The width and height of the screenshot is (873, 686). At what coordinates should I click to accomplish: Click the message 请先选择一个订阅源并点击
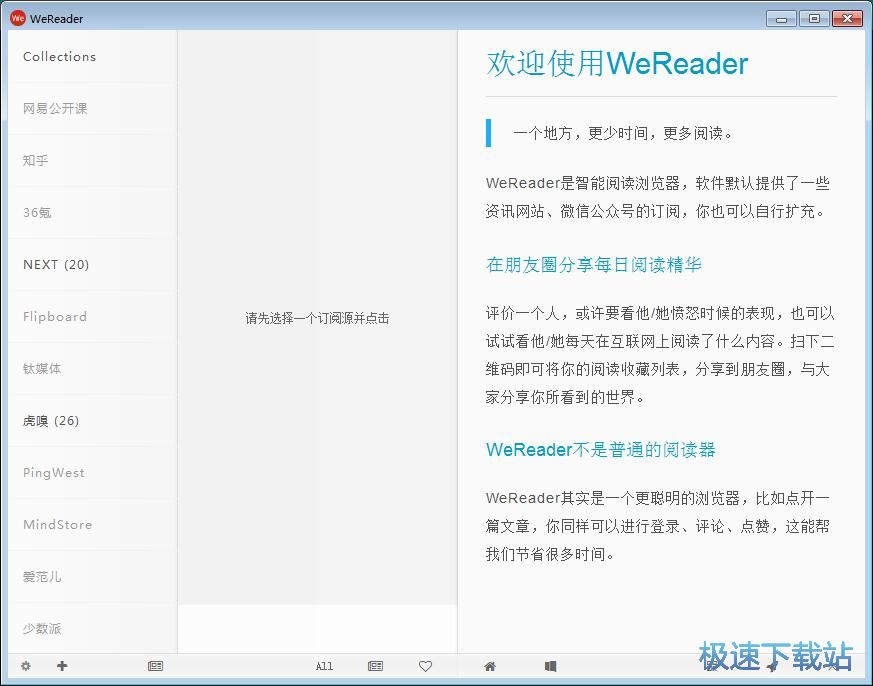(x=317, y=318)
